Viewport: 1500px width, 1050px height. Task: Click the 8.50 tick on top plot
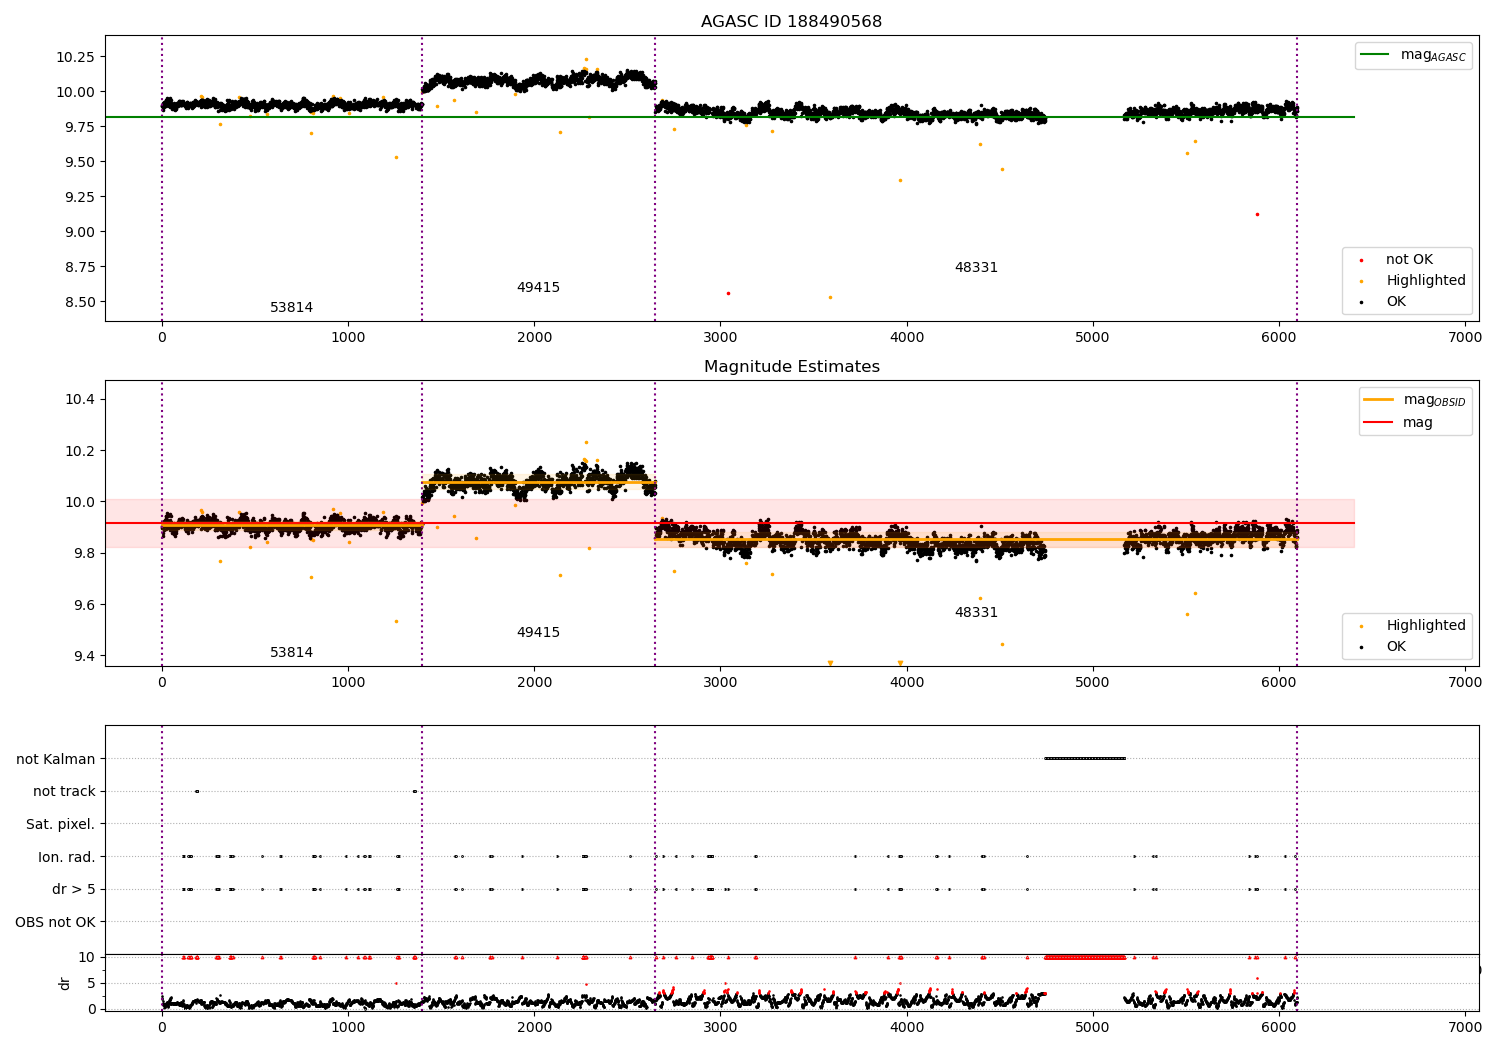pos(79,302)
